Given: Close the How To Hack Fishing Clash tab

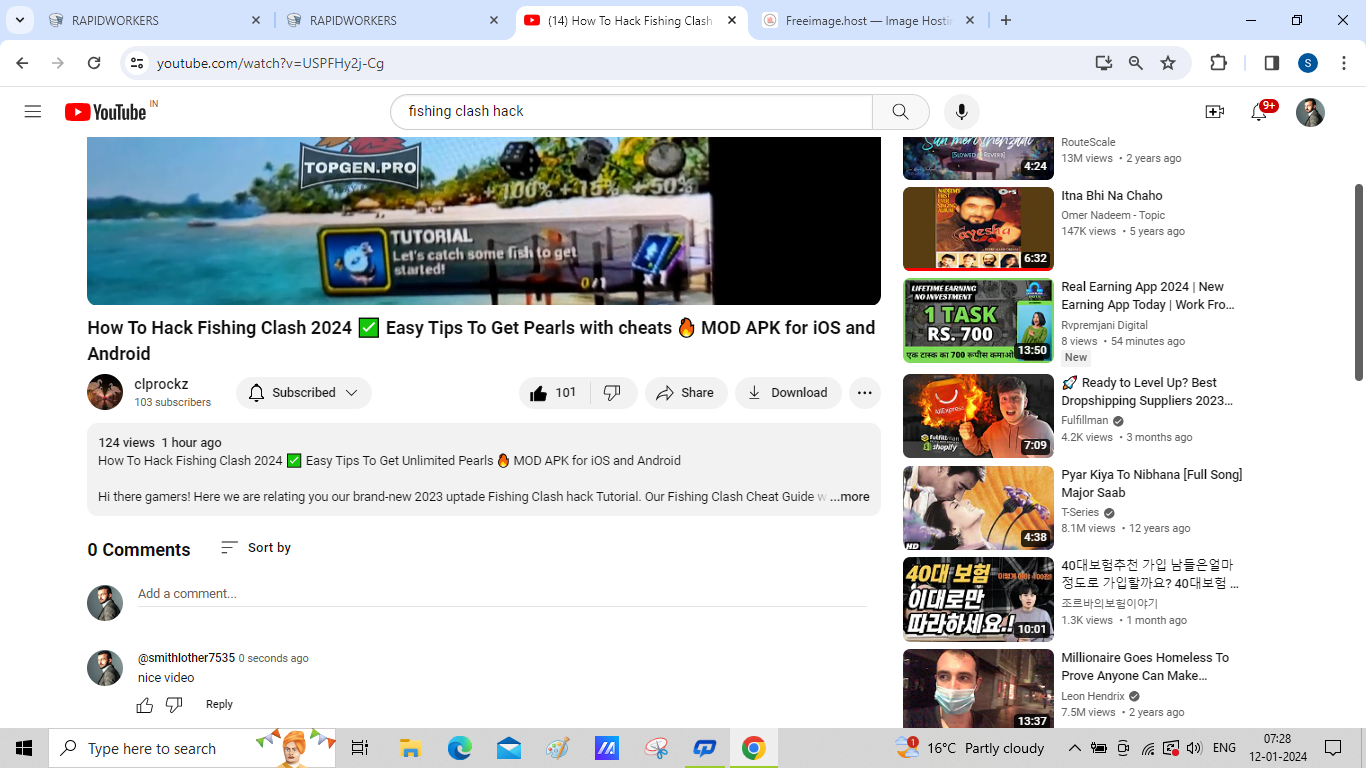Looking at the screenshot, I should [732, 20].
